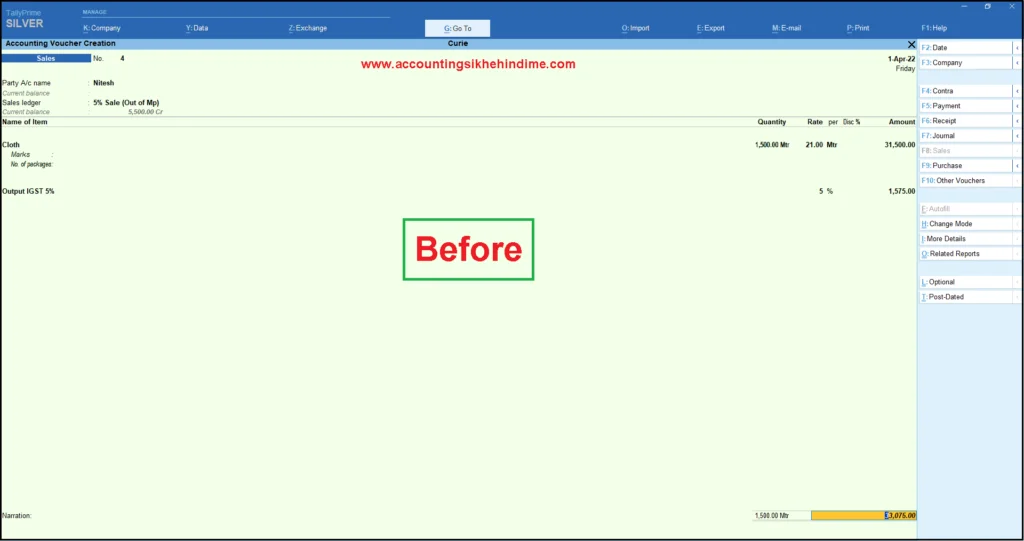
Task: Open F10: Other Vouchers
Action: tap(965, 180)
